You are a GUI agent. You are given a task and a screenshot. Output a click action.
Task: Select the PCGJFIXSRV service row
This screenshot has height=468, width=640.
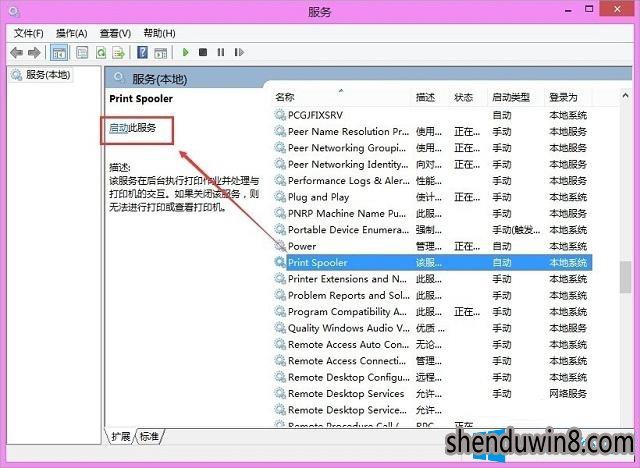click(x=433, y=115)
